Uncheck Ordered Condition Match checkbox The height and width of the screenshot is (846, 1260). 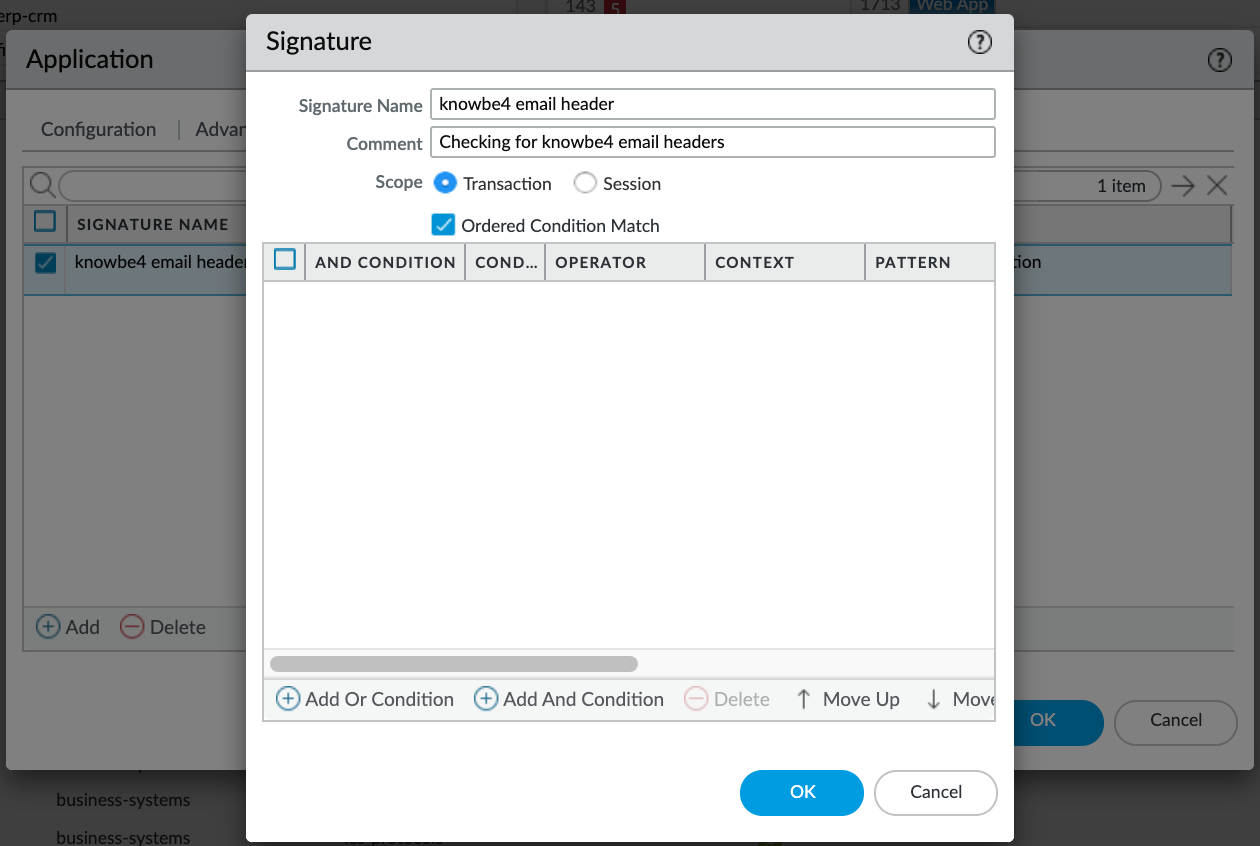(443, 225)
